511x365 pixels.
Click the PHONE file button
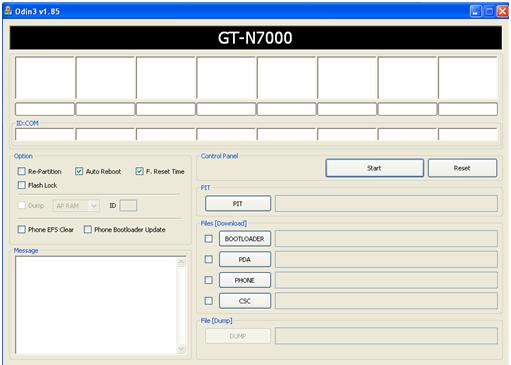tap(245, 280)
